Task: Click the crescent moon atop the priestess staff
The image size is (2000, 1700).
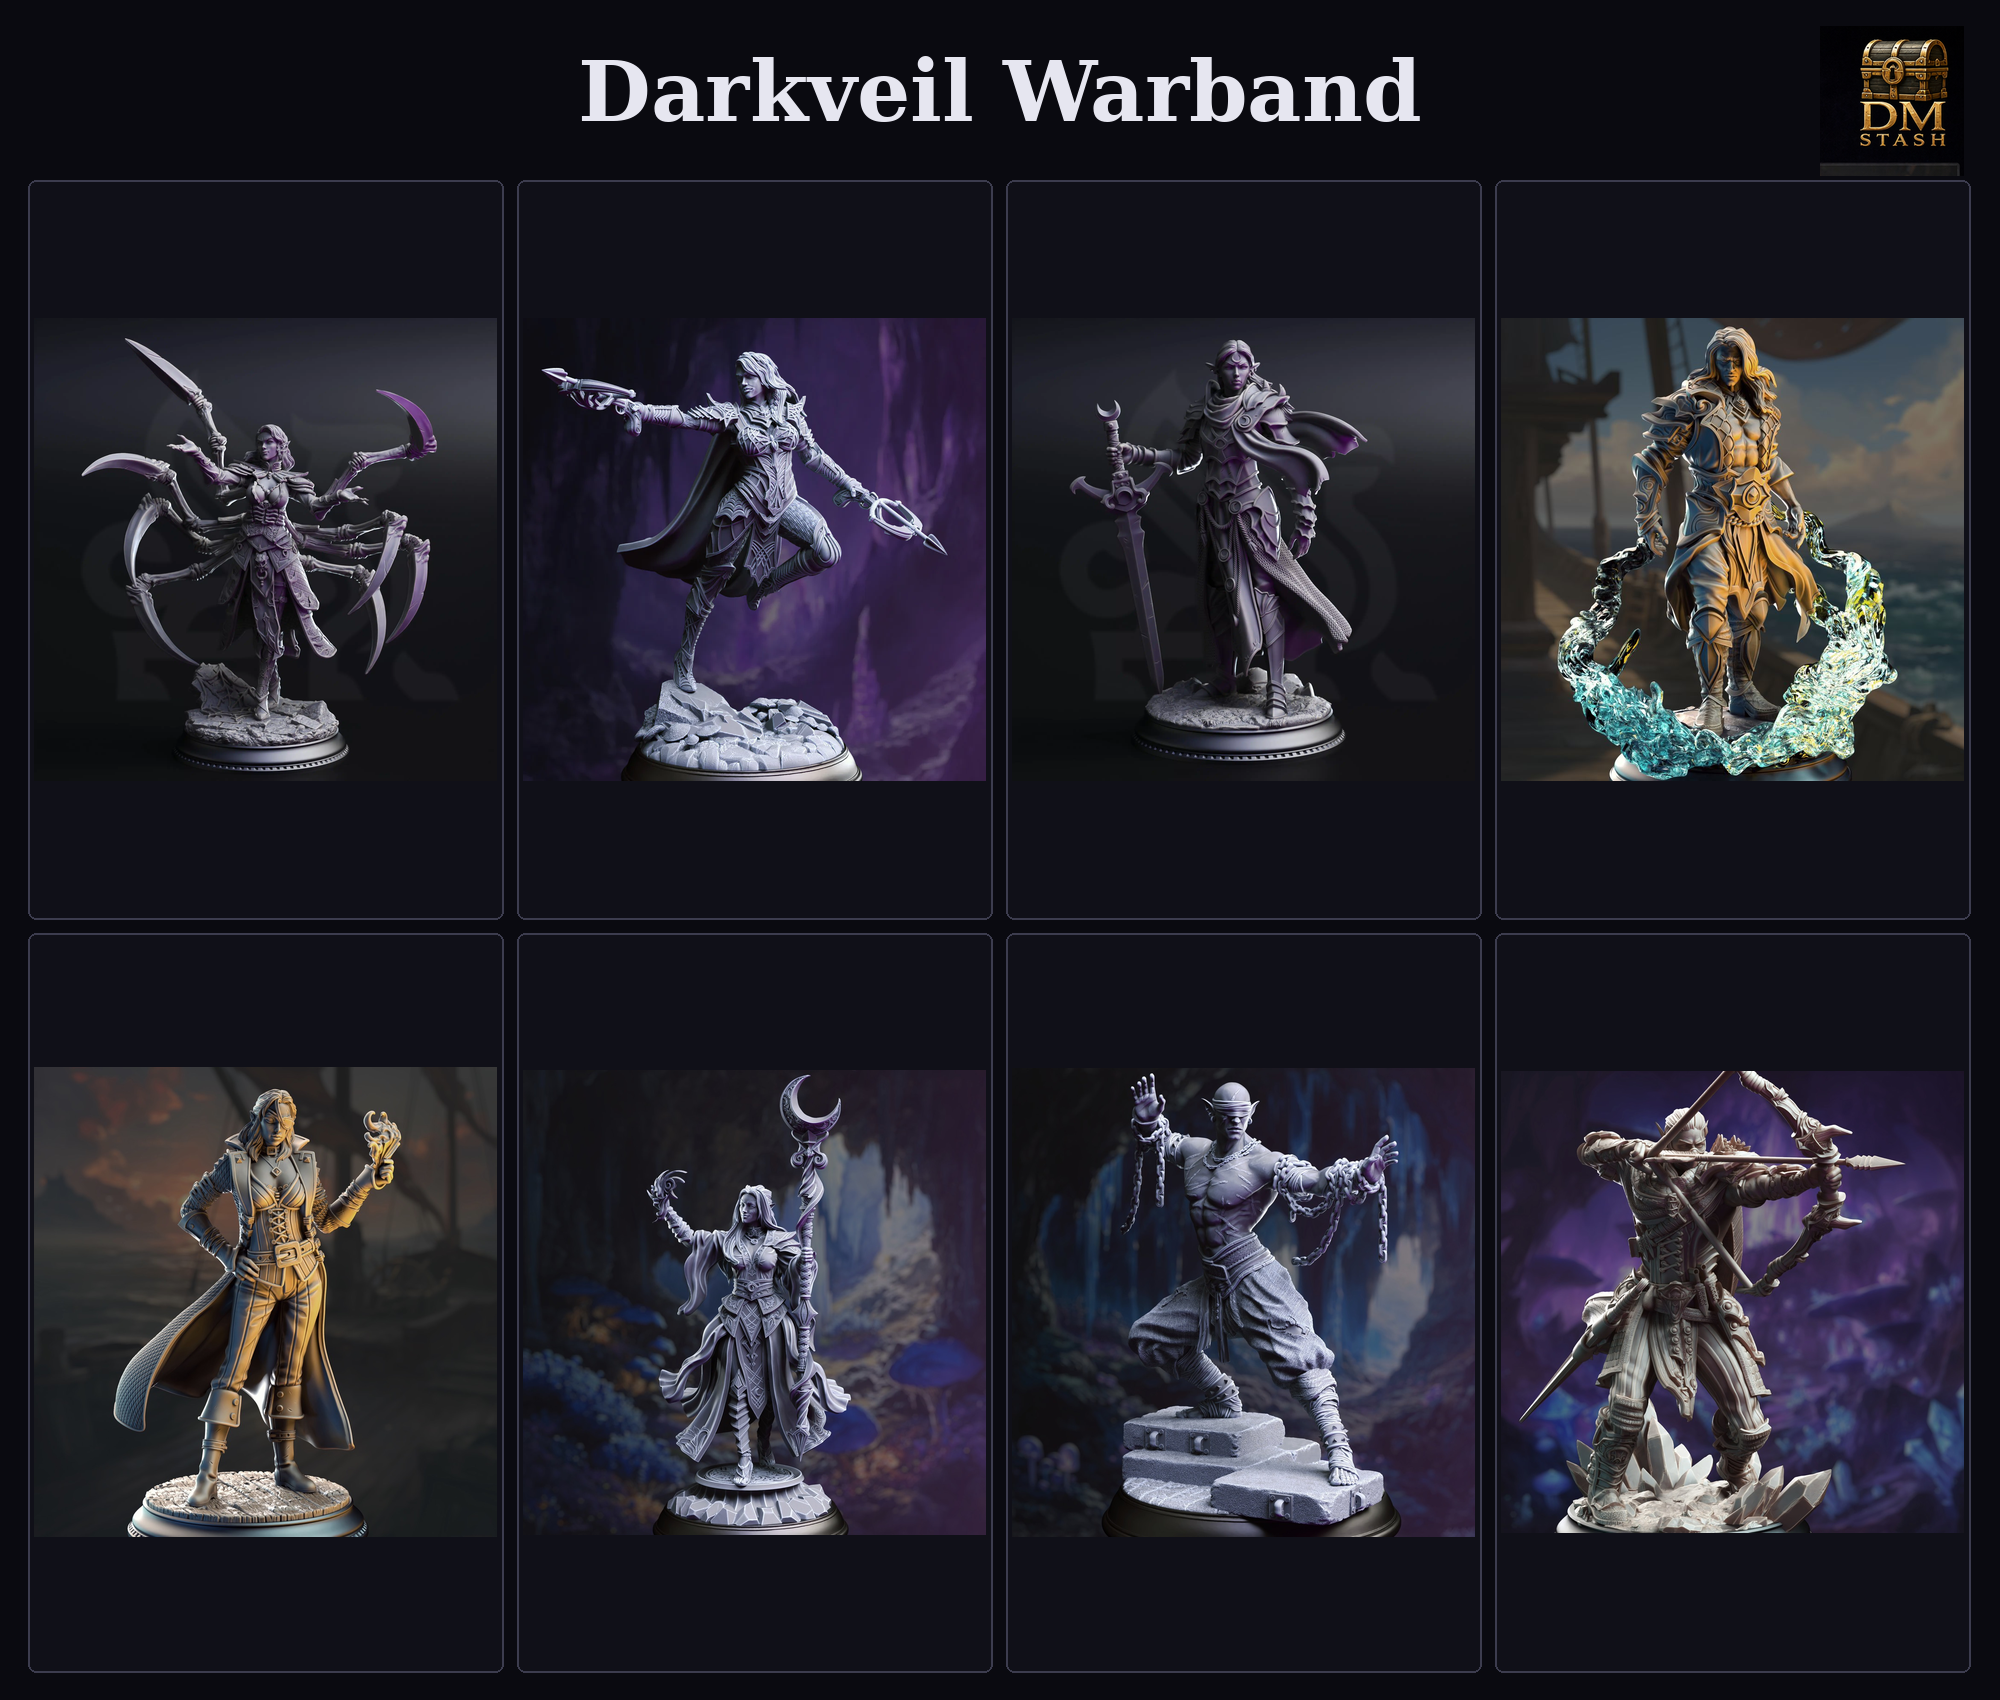Action: coord(810,1101)
